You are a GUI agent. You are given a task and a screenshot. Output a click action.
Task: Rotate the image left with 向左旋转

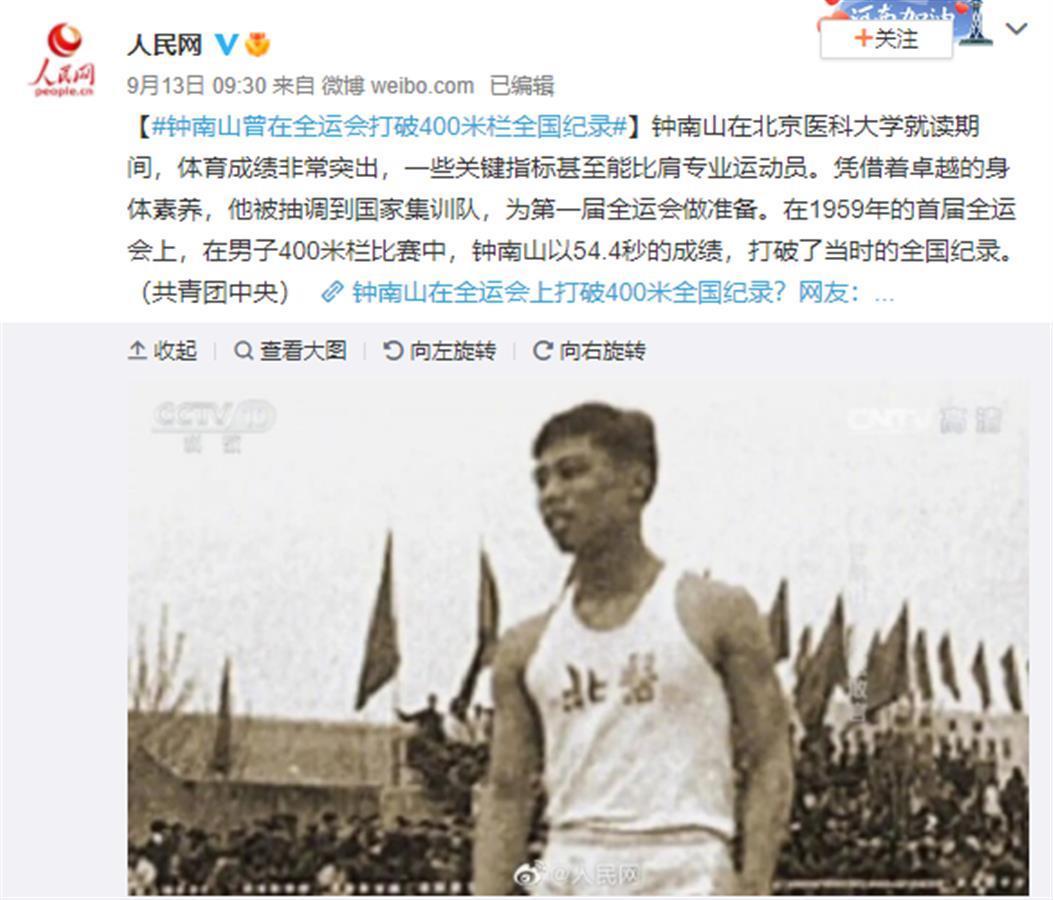coord(440,351)
